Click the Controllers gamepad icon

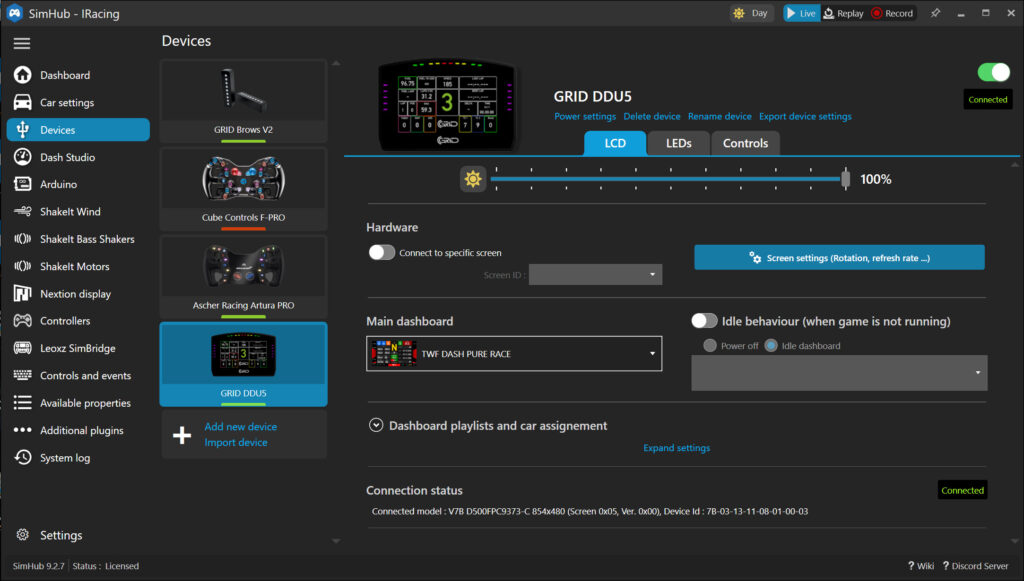(x=23, y=321)
